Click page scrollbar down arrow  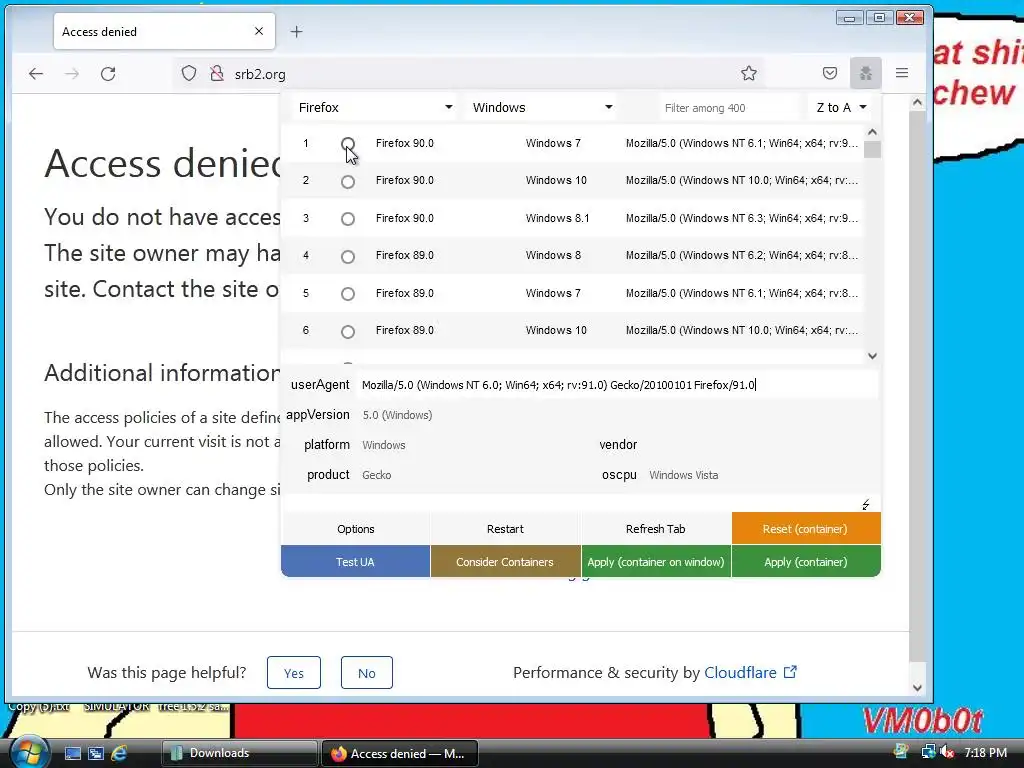(917, 687)
